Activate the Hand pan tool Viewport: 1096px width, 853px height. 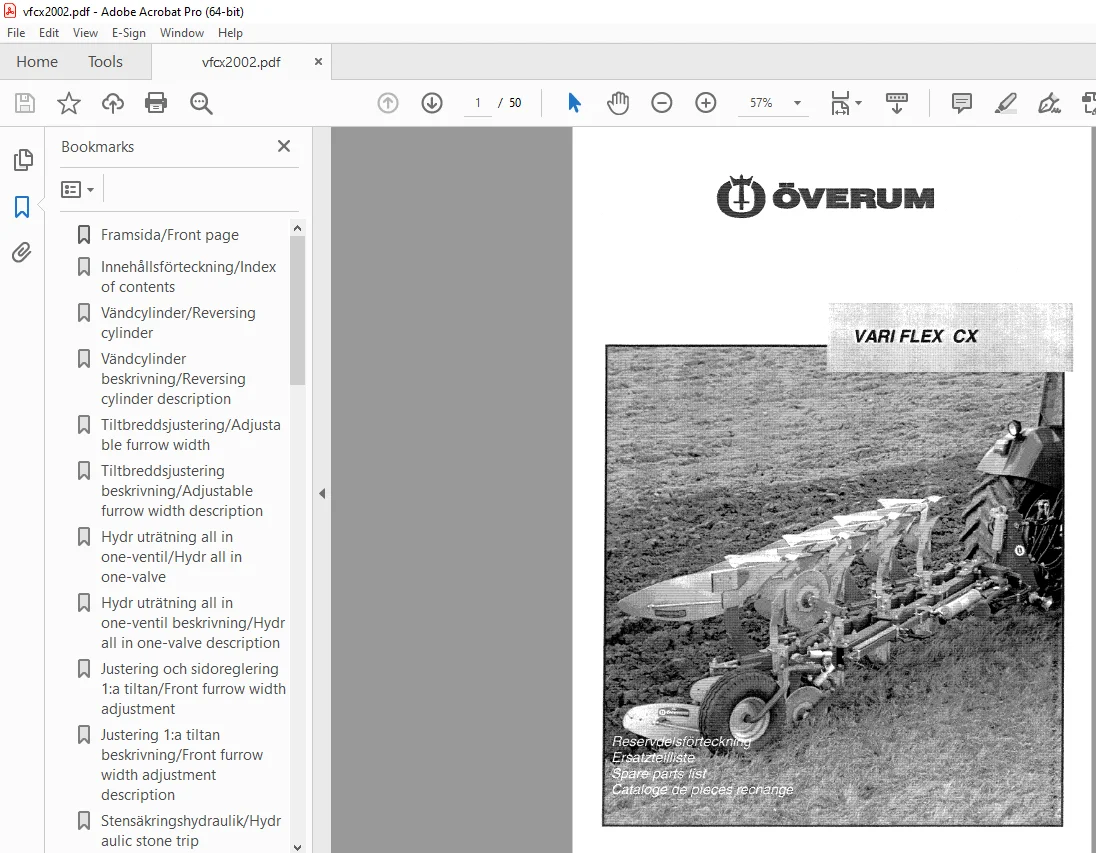pyautogui.click(x=618, y=103)
